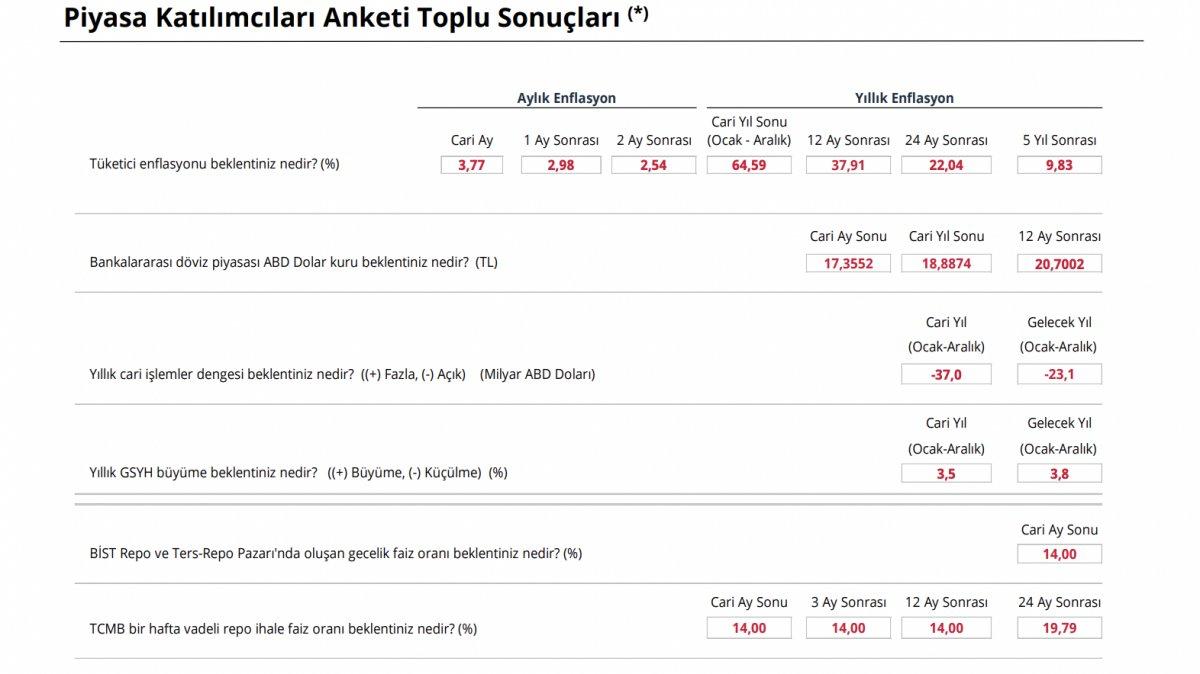Click the Cari Ay monthly inflation value 3,77
This screenshot has height=674, width=1200.
471,165
